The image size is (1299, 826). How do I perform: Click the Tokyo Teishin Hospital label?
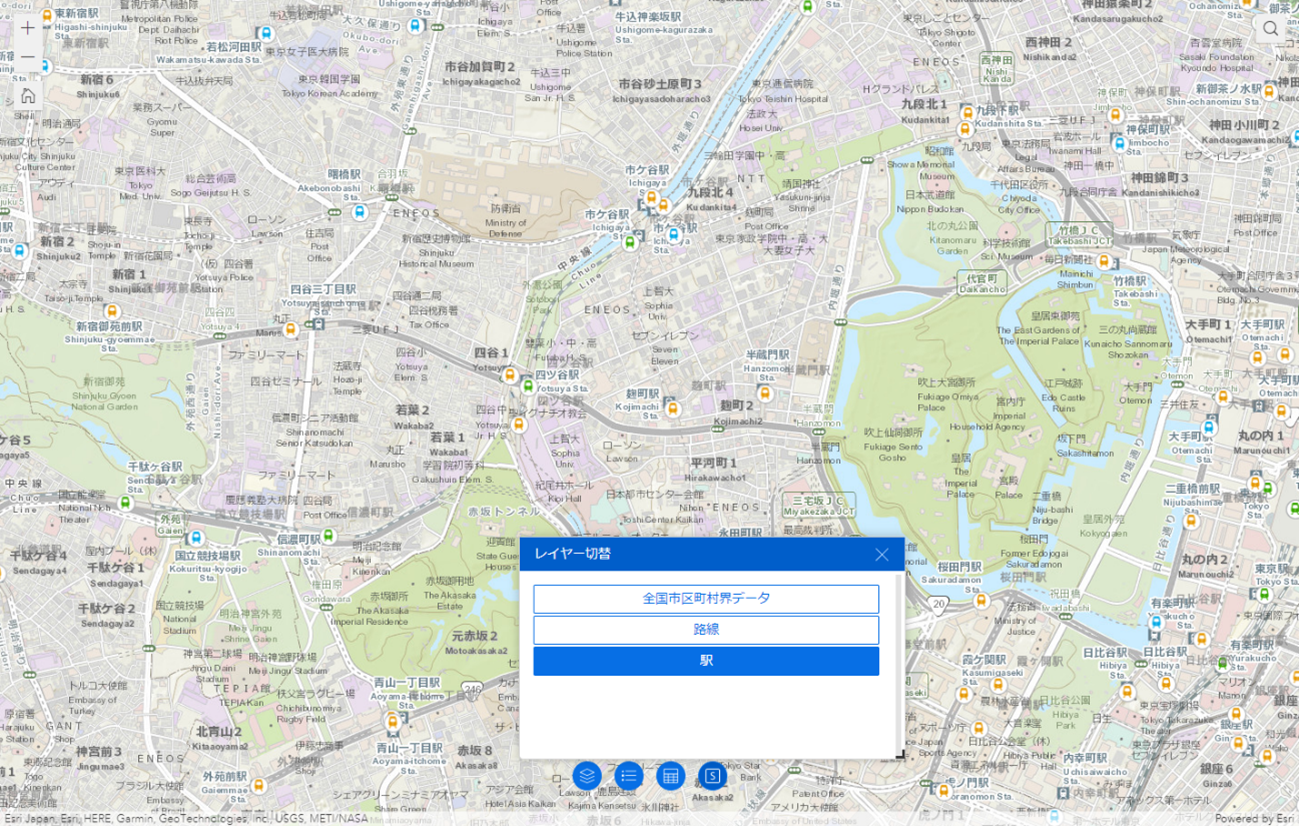coord(783,99)
